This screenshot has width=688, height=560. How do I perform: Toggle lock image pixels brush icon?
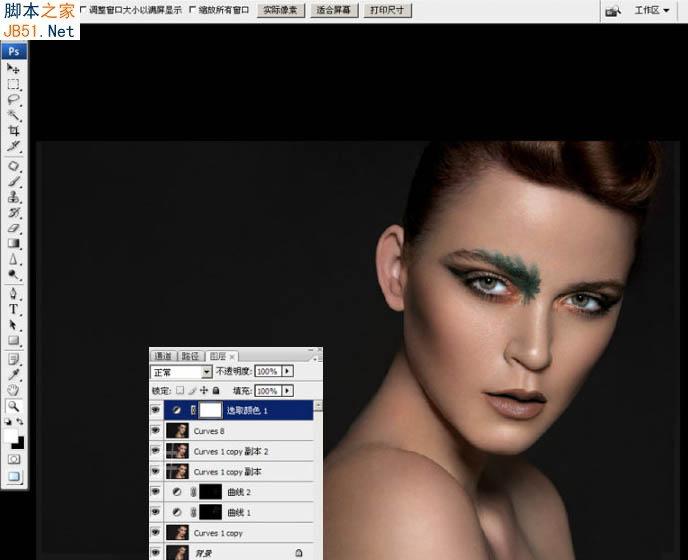click(x=192, y=390)
